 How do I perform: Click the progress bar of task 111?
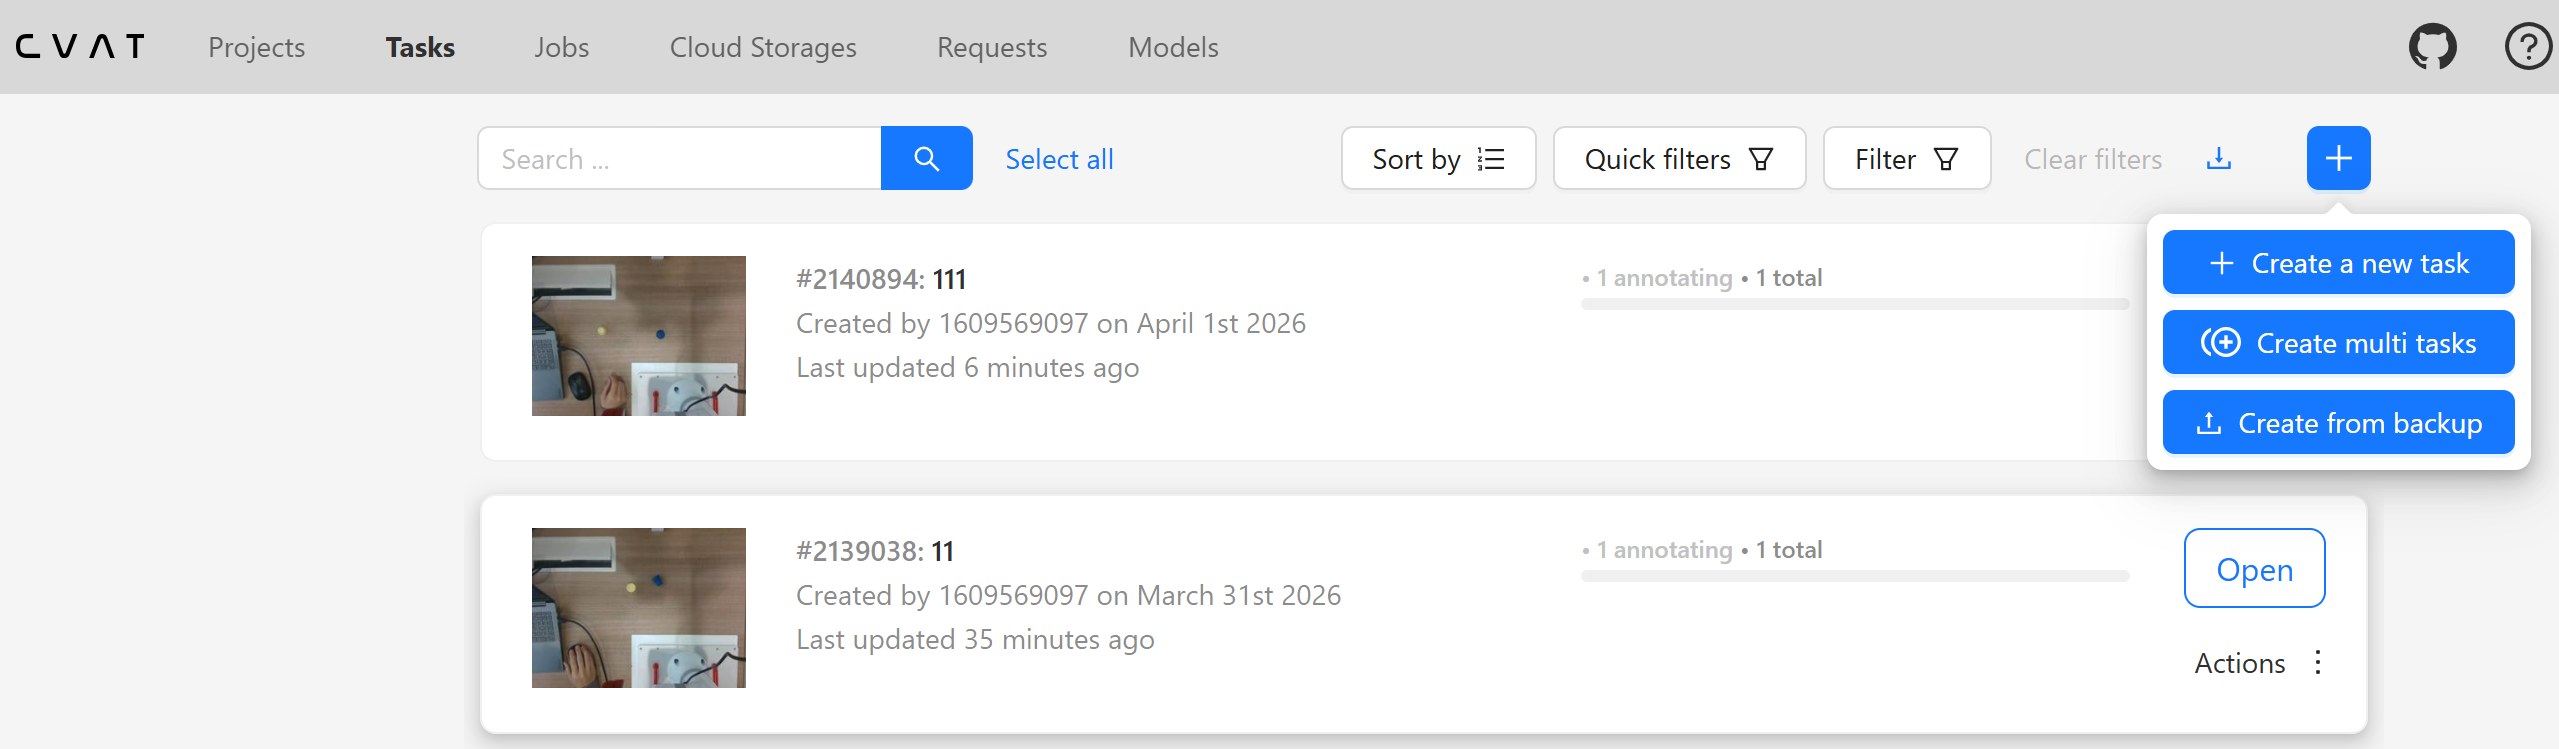point(1855,304)
